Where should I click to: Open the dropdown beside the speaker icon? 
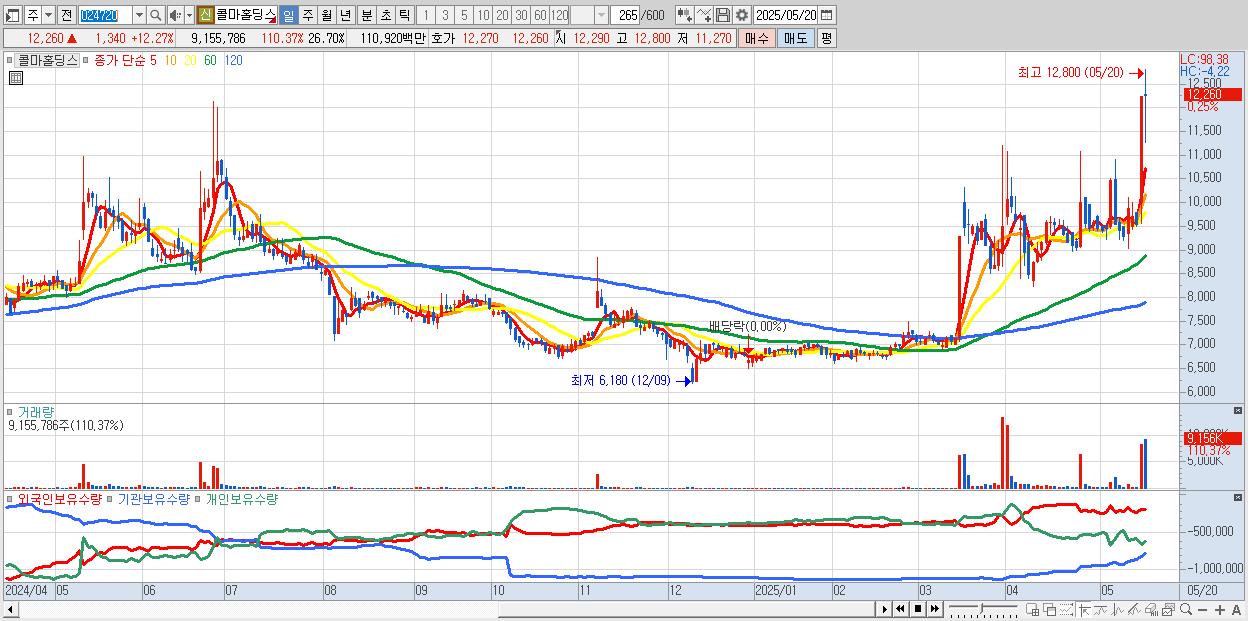coord(189,15)
